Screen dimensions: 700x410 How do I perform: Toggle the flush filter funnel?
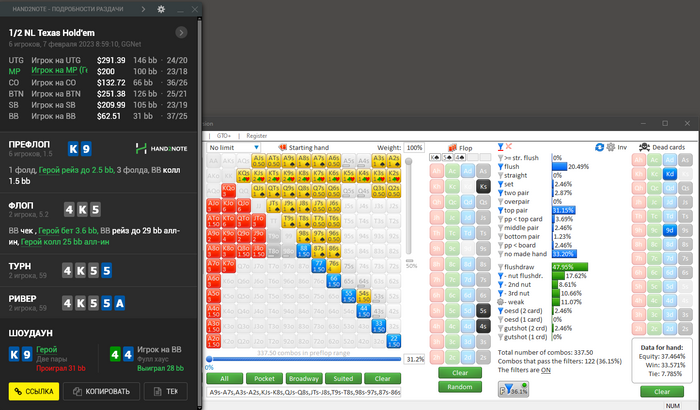point(500,167)
